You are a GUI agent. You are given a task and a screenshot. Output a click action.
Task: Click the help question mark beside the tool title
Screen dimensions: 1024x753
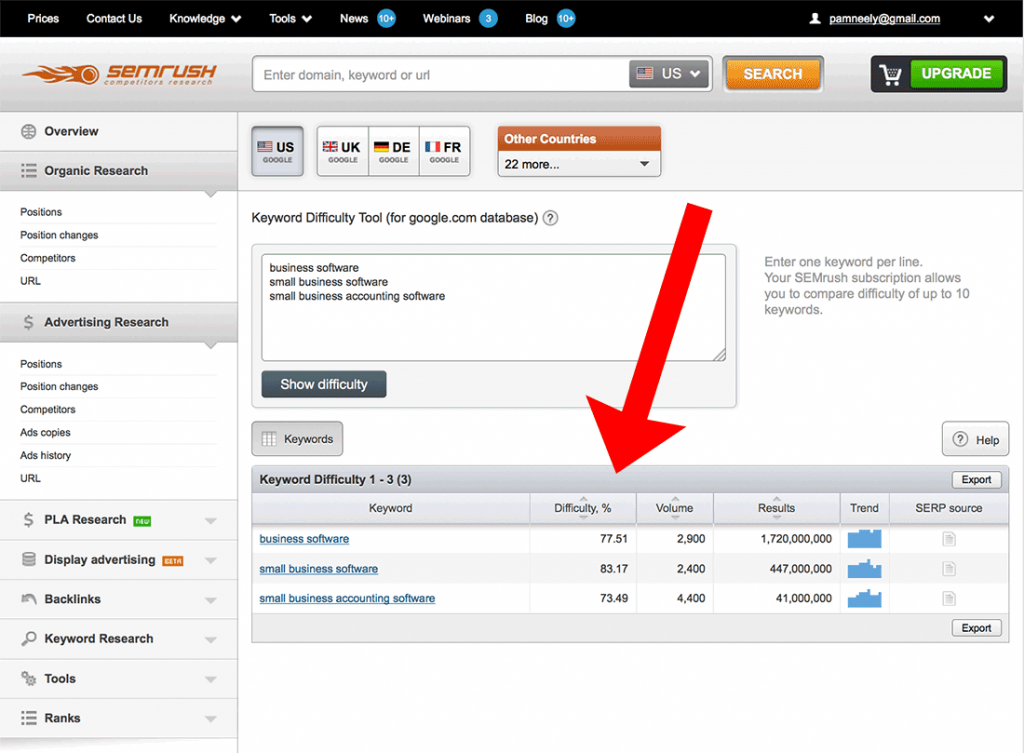coord(551,218)
